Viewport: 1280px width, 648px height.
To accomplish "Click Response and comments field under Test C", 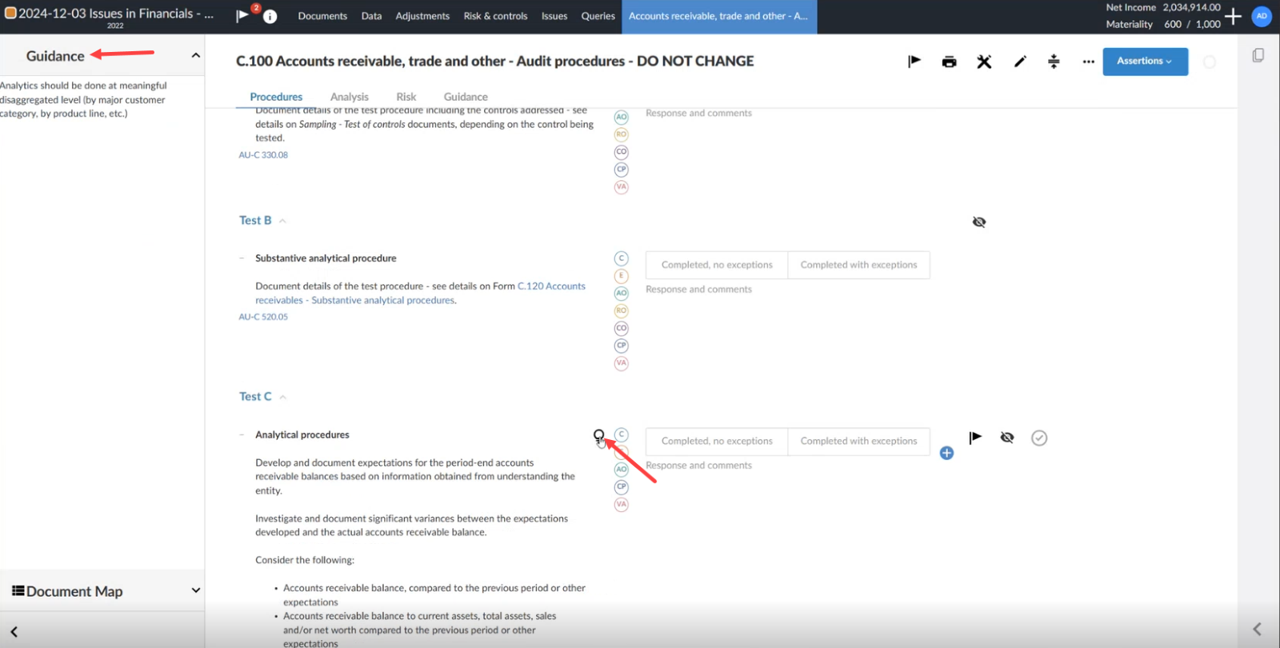I will coord(699,465).
